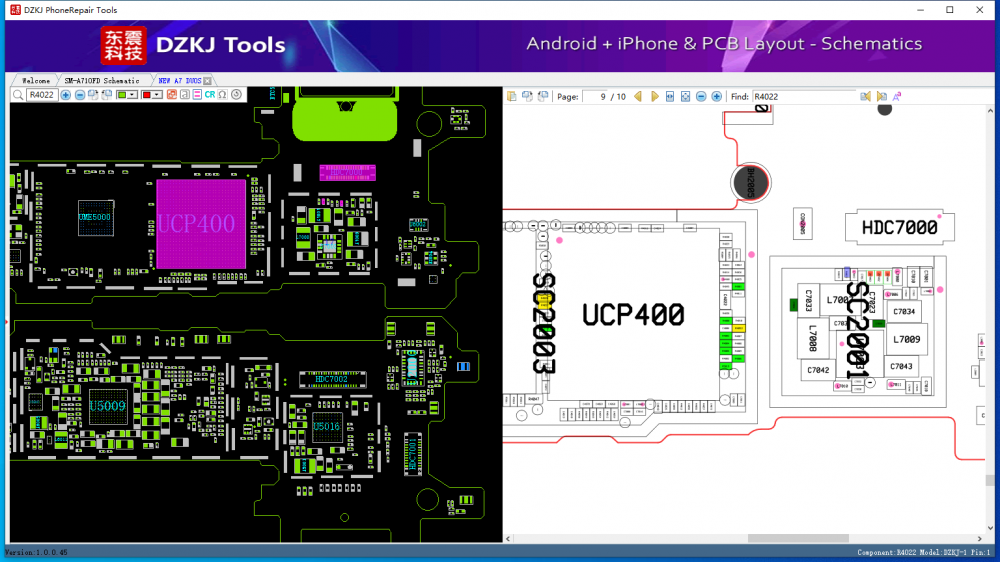Zoom in on the PCB layout view

[66, 95]
